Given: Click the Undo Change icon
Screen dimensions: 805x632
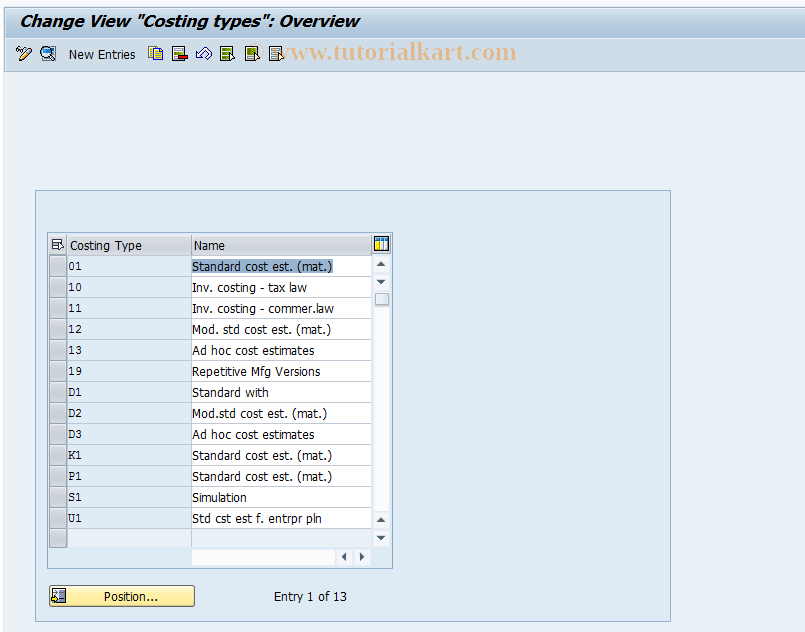Looking at the screenshot, I should [x=203, y=54].
